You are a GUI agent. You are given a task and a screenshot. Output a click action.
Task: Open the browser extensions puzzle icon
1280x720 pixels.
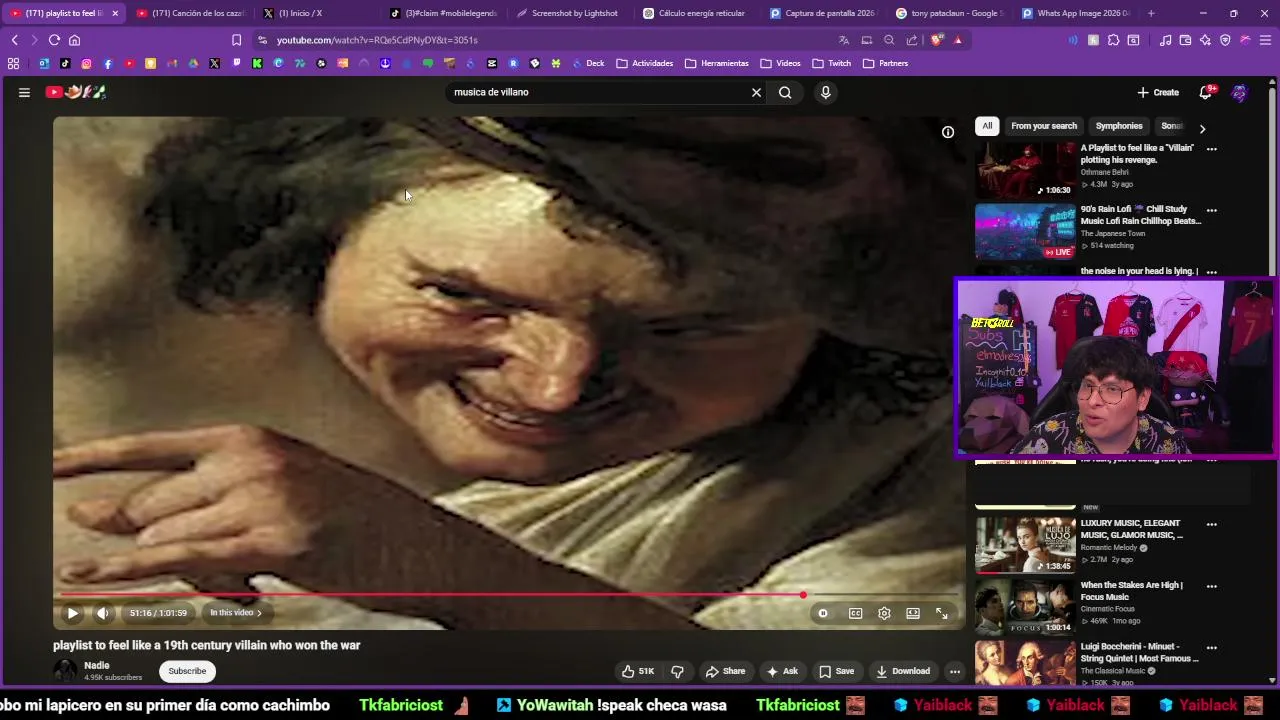click(x=1113, y=40)
